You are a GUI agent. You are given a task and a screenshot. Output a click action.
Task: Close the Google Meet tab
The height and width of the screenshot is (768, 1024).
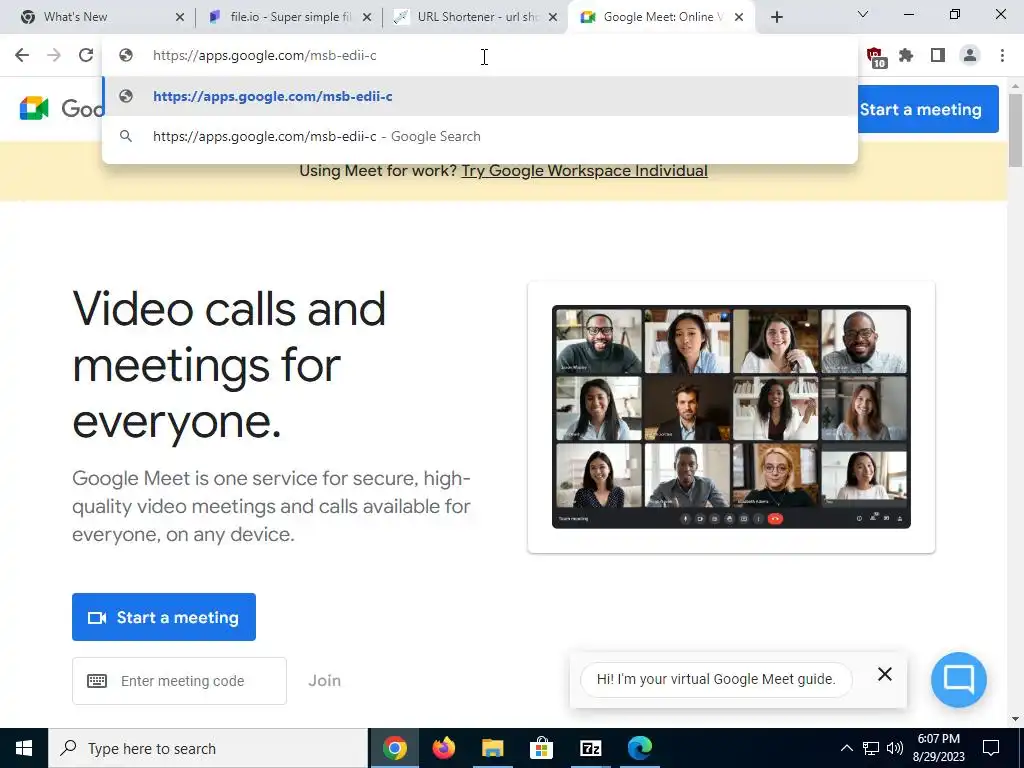(739, 18)
